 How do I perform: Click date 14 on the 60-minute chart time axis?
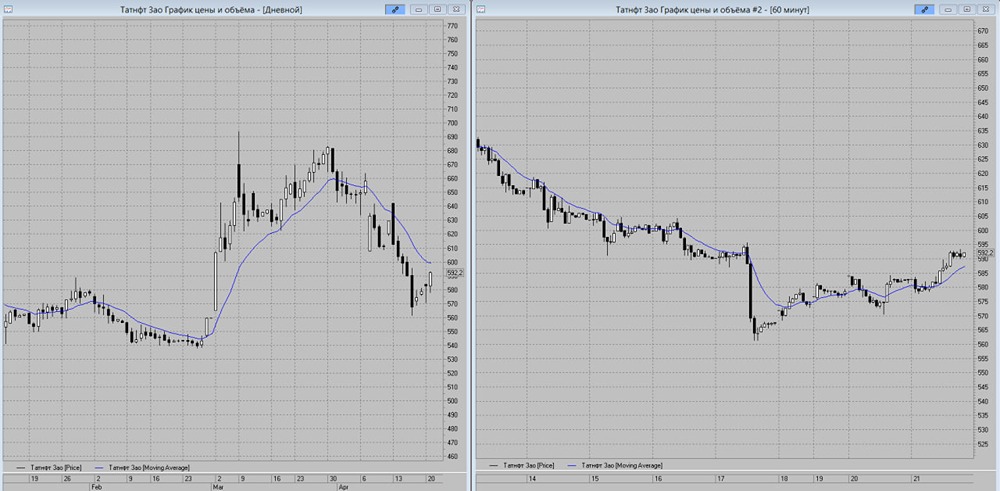pyautogui.click(x=533, y=478)
